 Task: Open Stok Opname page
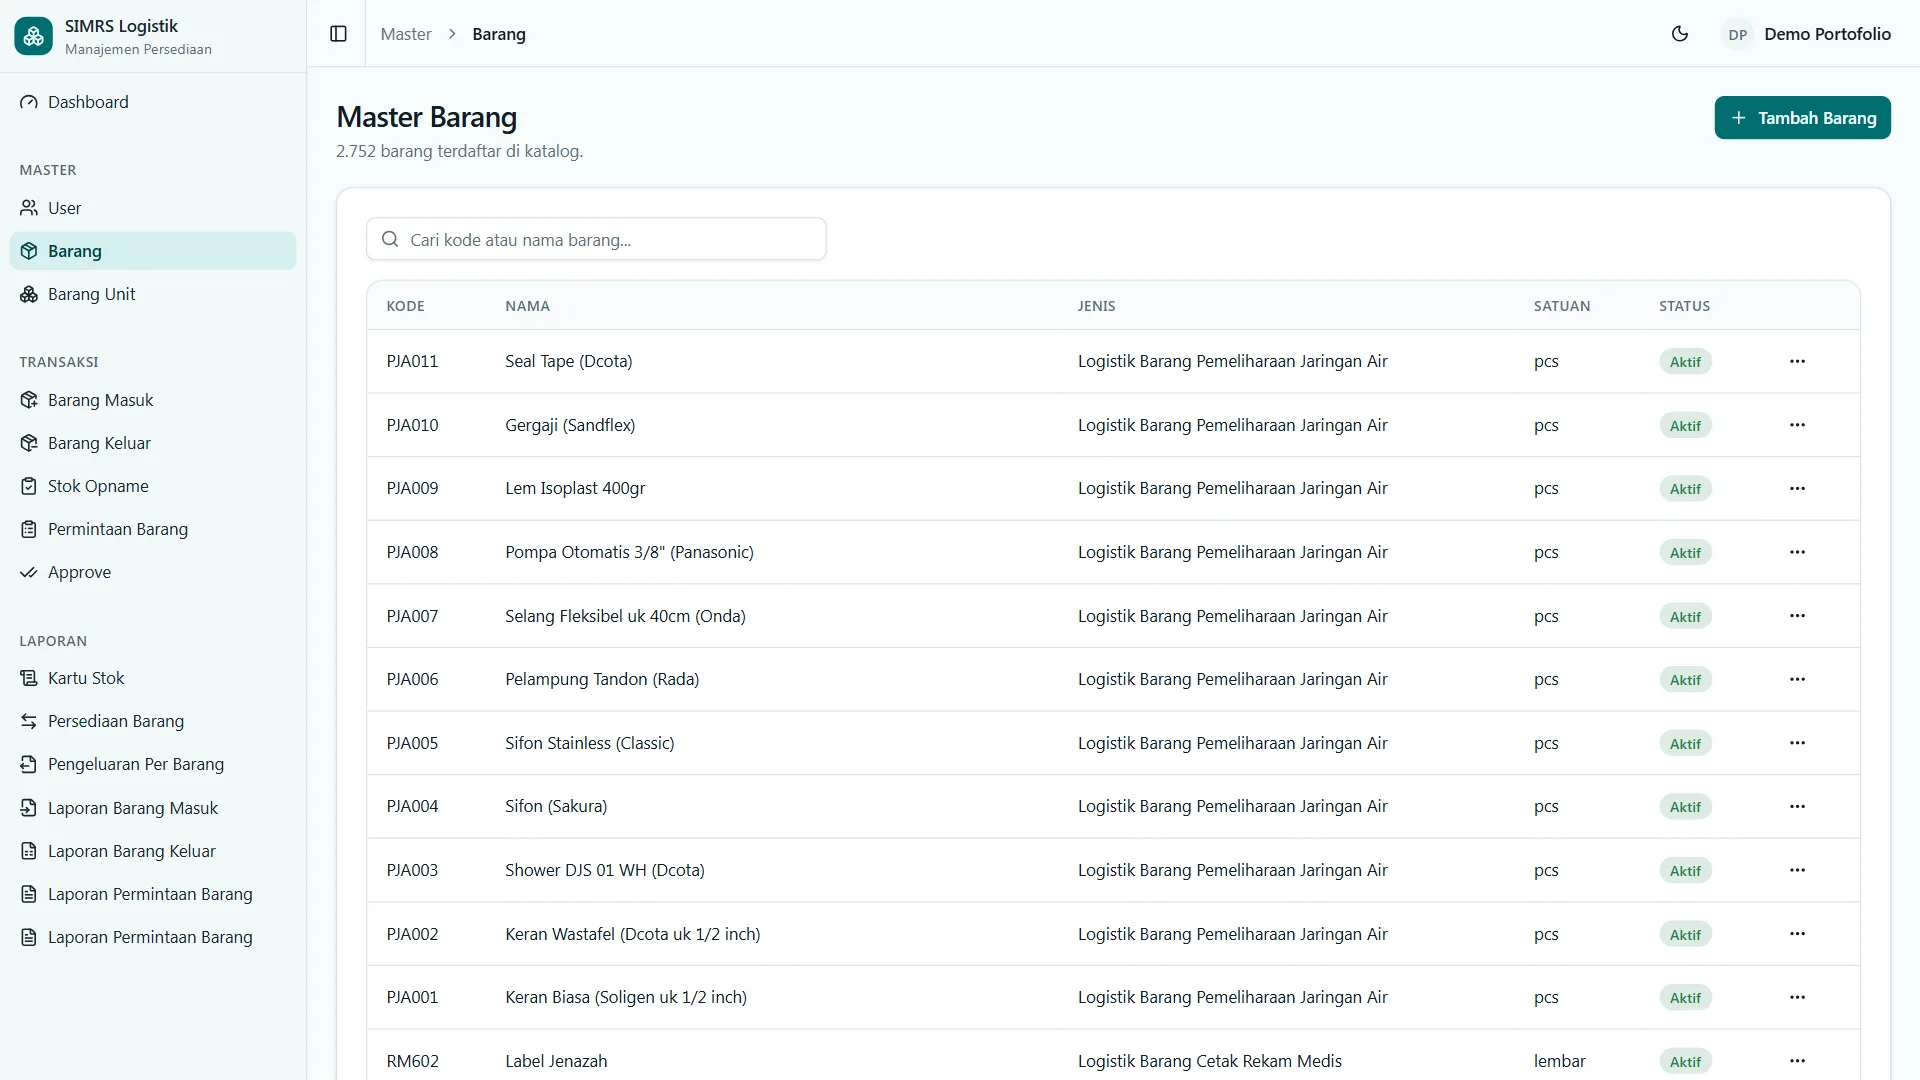153,486
